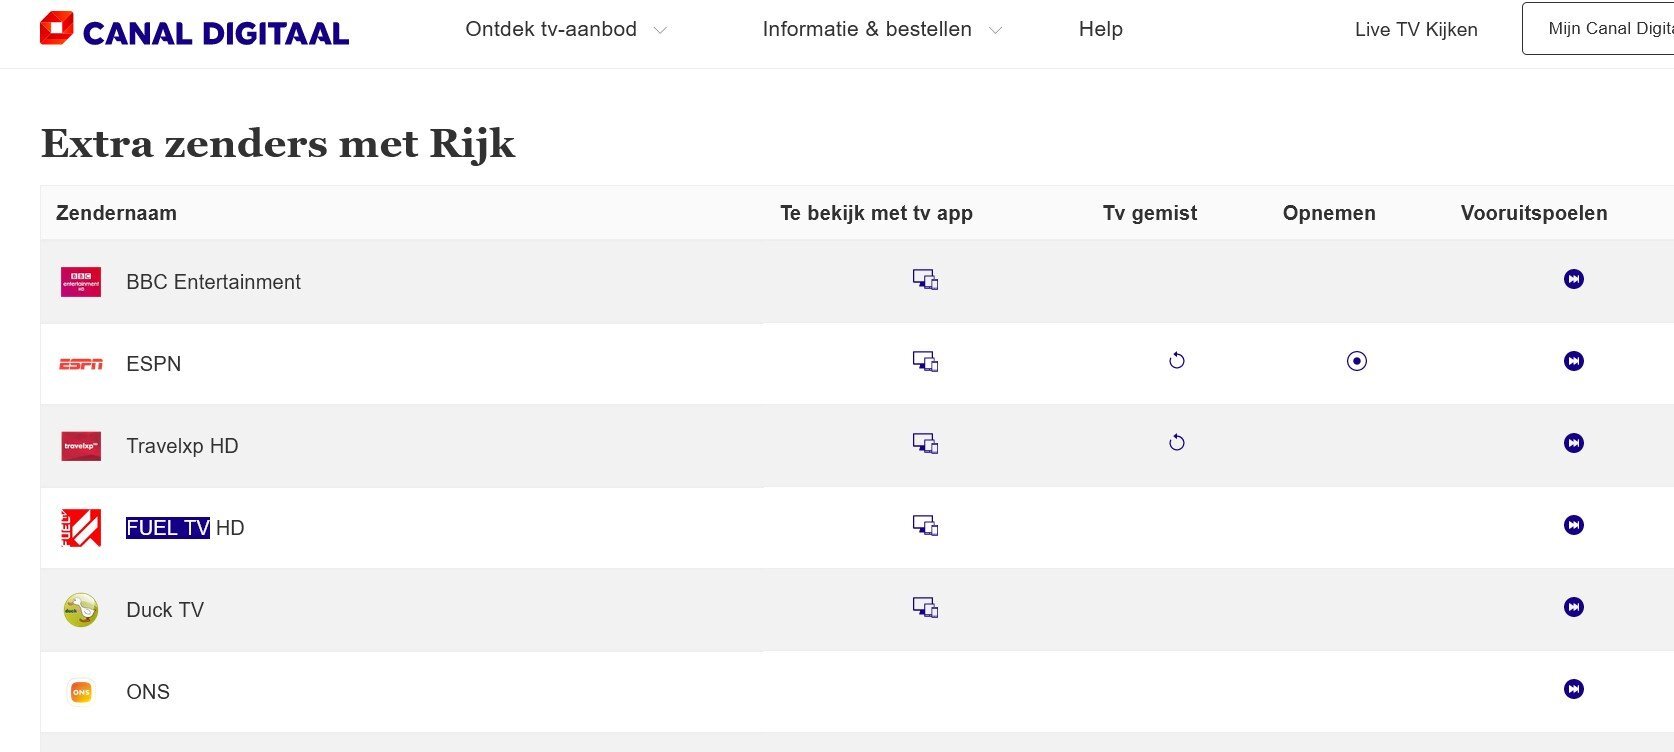This screenshot has width=1674, height=752.
Task: Click the Canal Digitaal logo
Action: pos(194,29)
